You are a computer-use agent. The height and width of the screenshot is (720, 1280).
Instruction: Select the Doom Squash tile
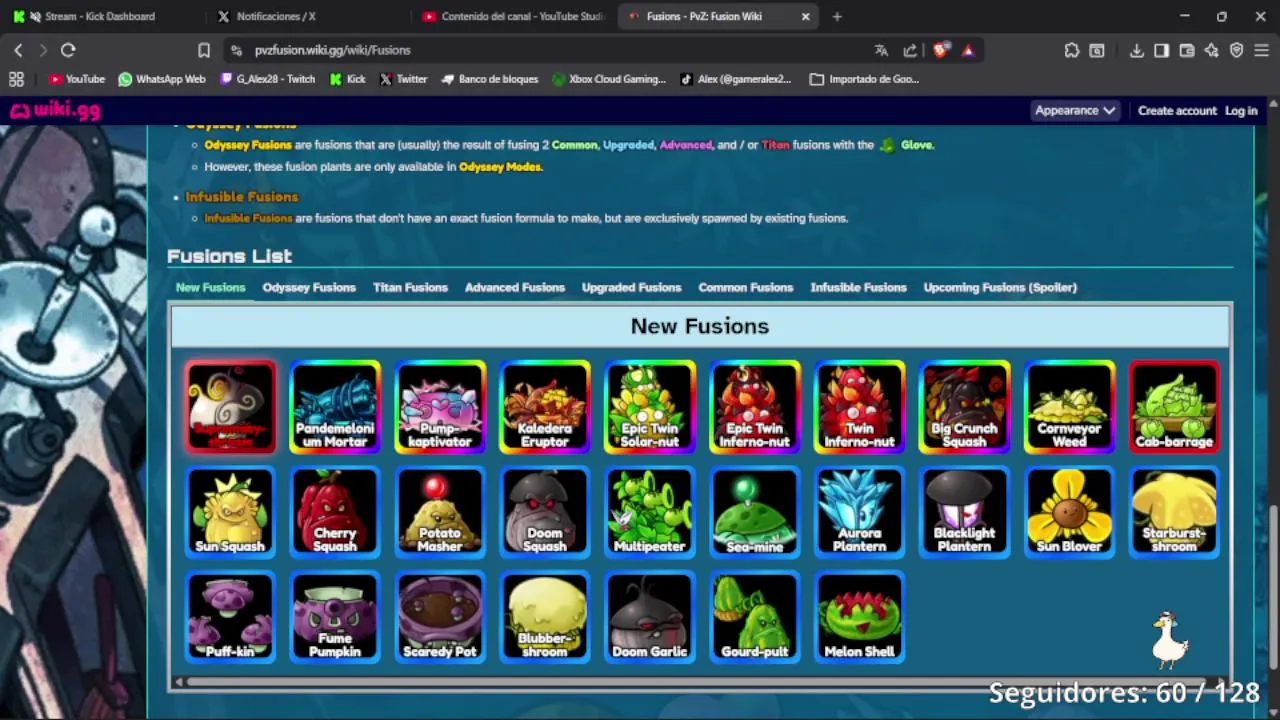(545, 512)
